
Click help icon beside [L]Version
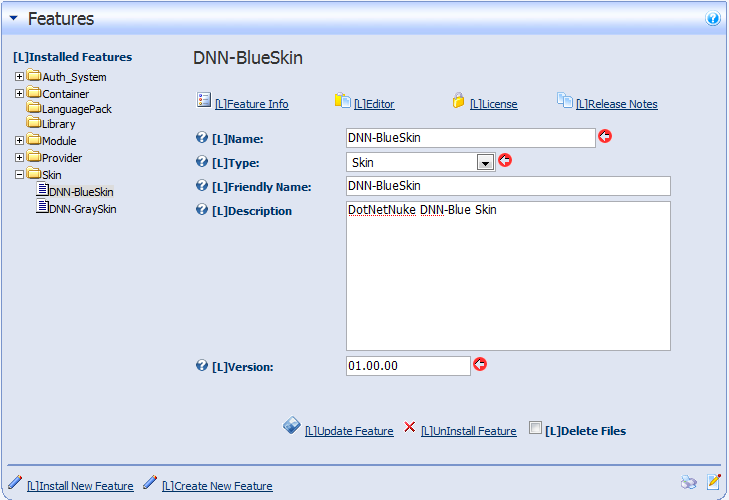pos(202,365)
